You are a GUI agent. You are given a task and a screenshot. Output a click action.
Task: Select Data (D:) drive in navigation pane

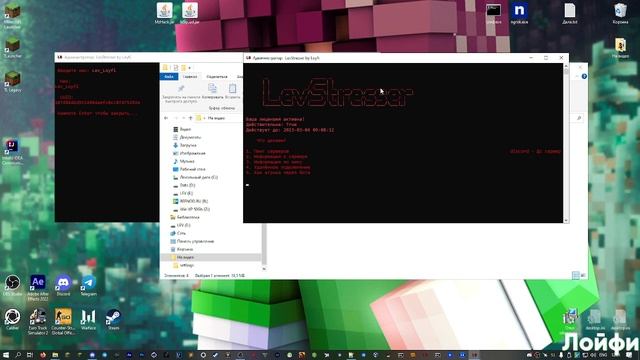(x=187, y=185)
